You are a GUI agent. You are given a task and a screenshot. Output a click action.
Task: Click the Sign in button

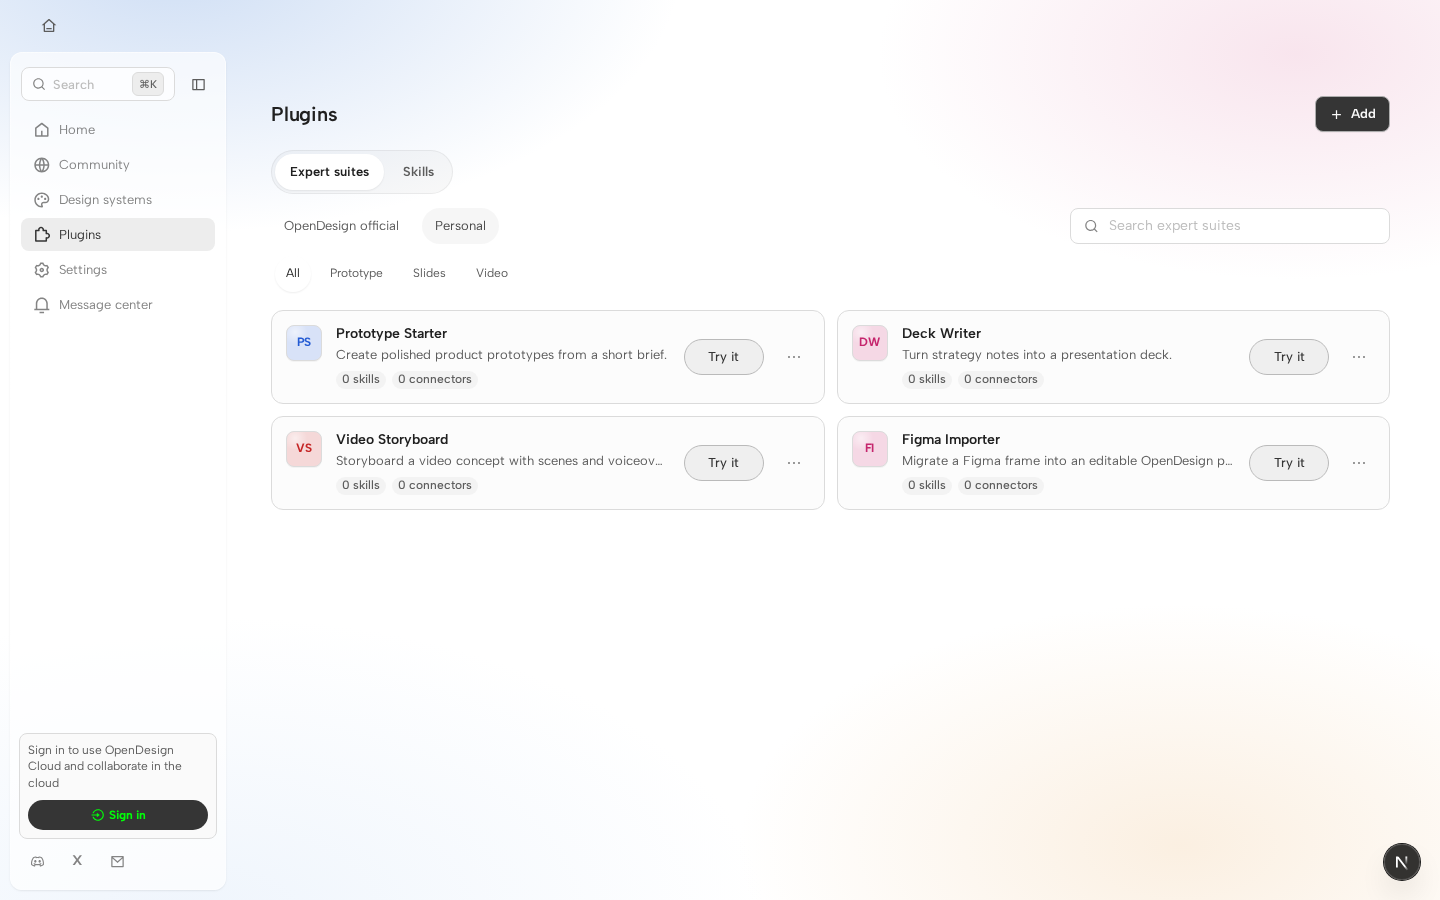pos(118,815)
